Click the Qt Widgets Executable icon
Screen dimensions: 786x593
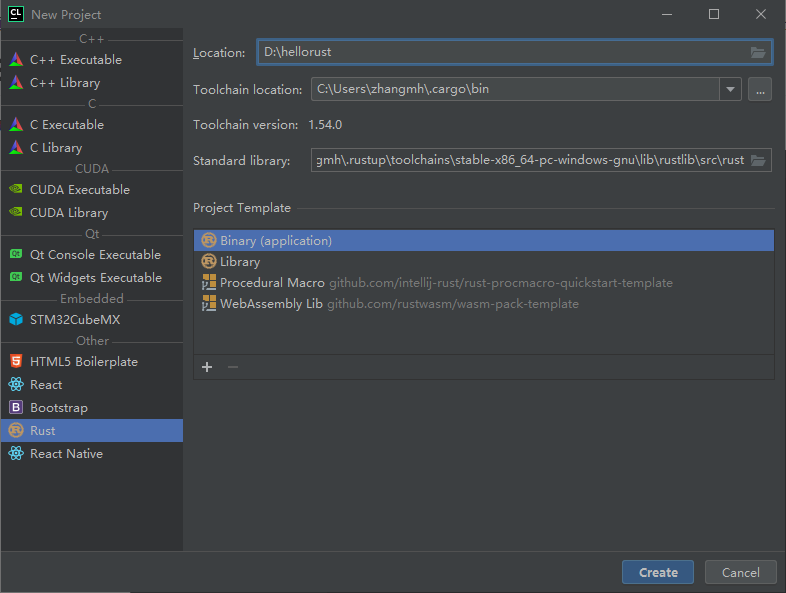16,277
